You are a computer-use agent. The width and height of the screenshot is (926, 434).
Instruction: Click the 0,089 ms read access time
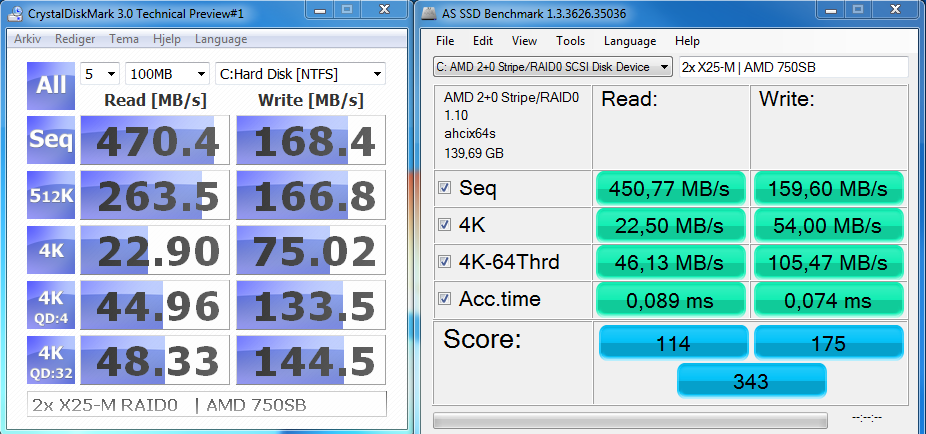[670, 299]
